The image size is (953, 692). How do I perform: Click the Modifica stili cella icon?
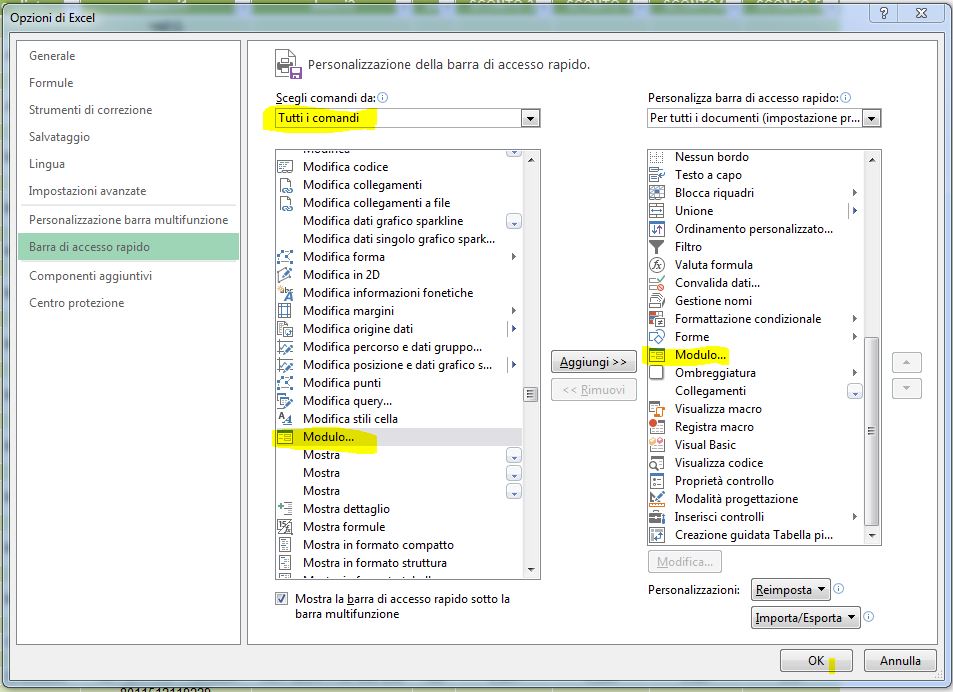tap(285, 419)
